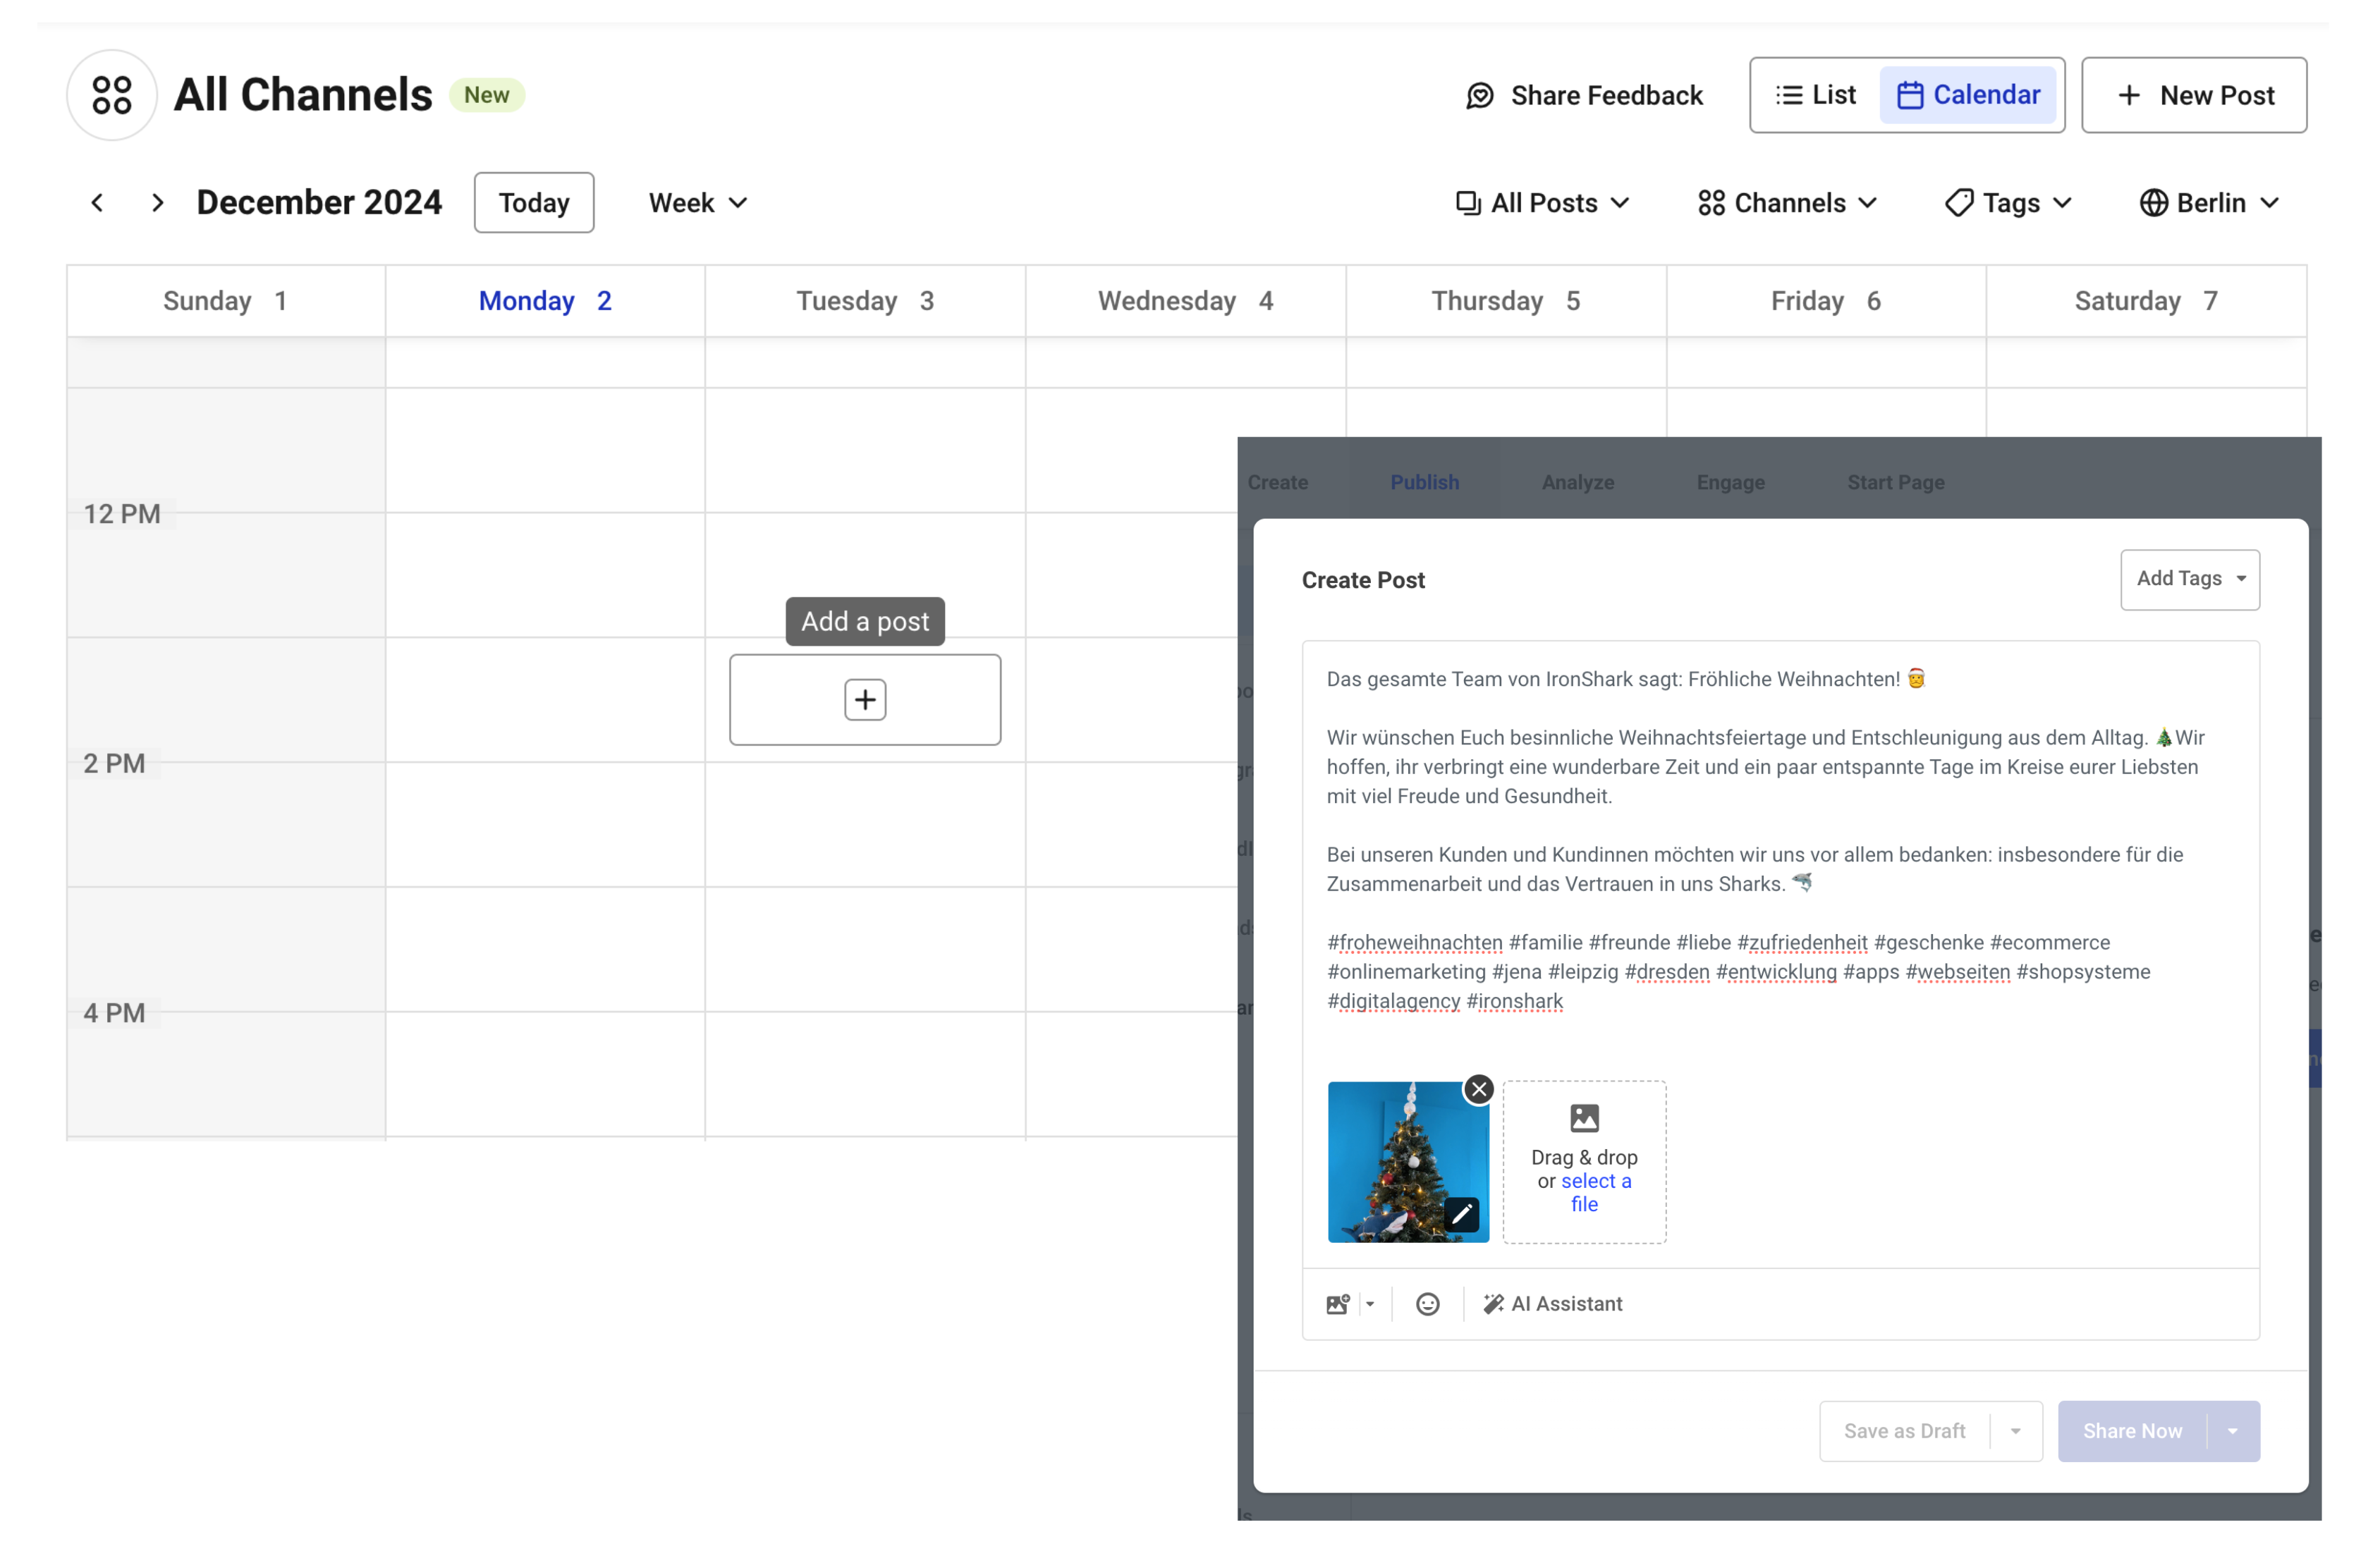The height and width of the screenshot is (1551, 2380).
Task: Open the Channels filter dropdown
Action: [1787, 203]
